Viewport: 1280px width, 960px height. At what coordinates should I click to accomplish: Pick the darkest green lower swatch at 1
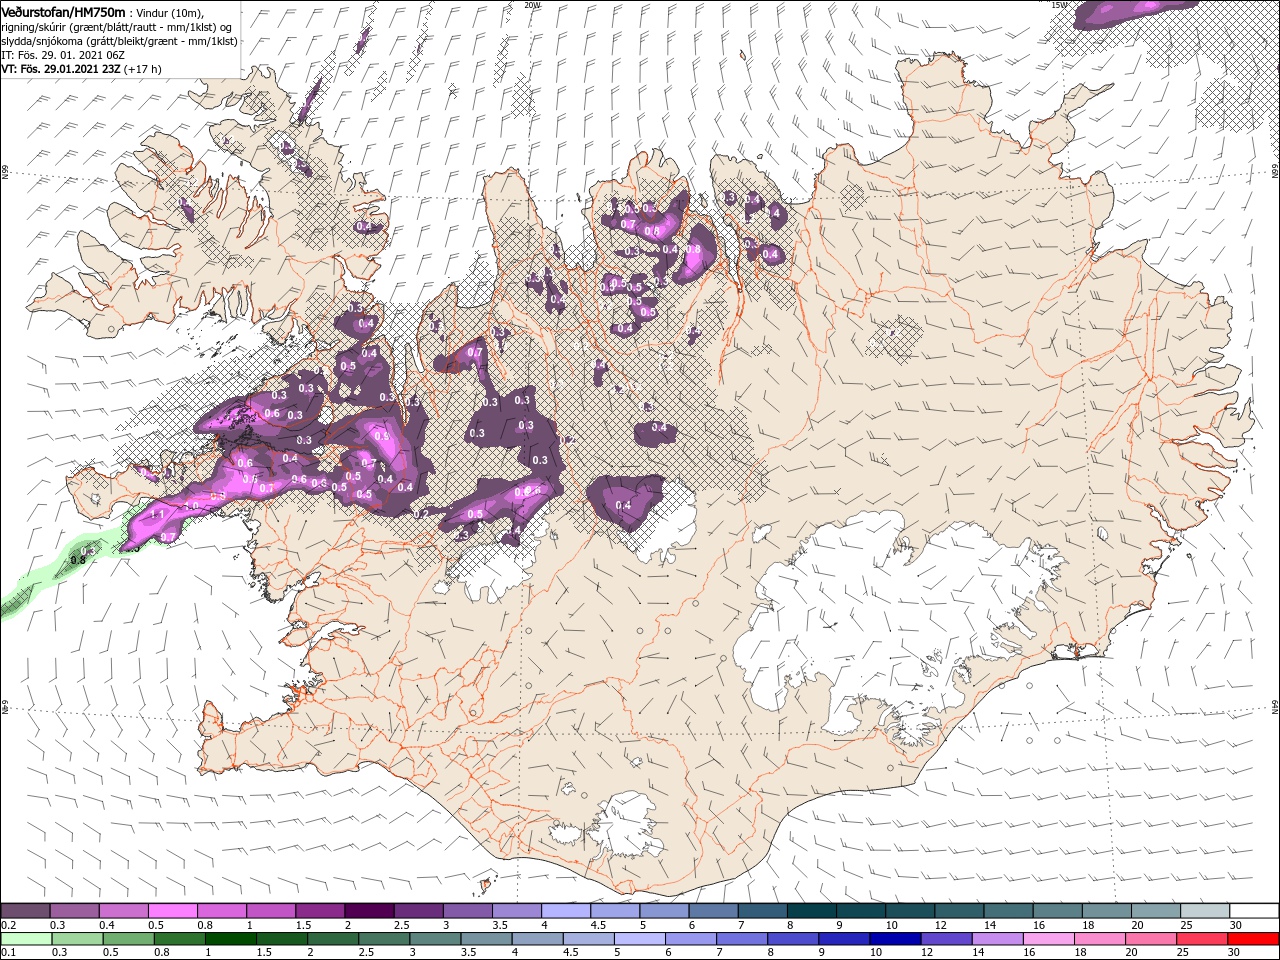[230, 939]
